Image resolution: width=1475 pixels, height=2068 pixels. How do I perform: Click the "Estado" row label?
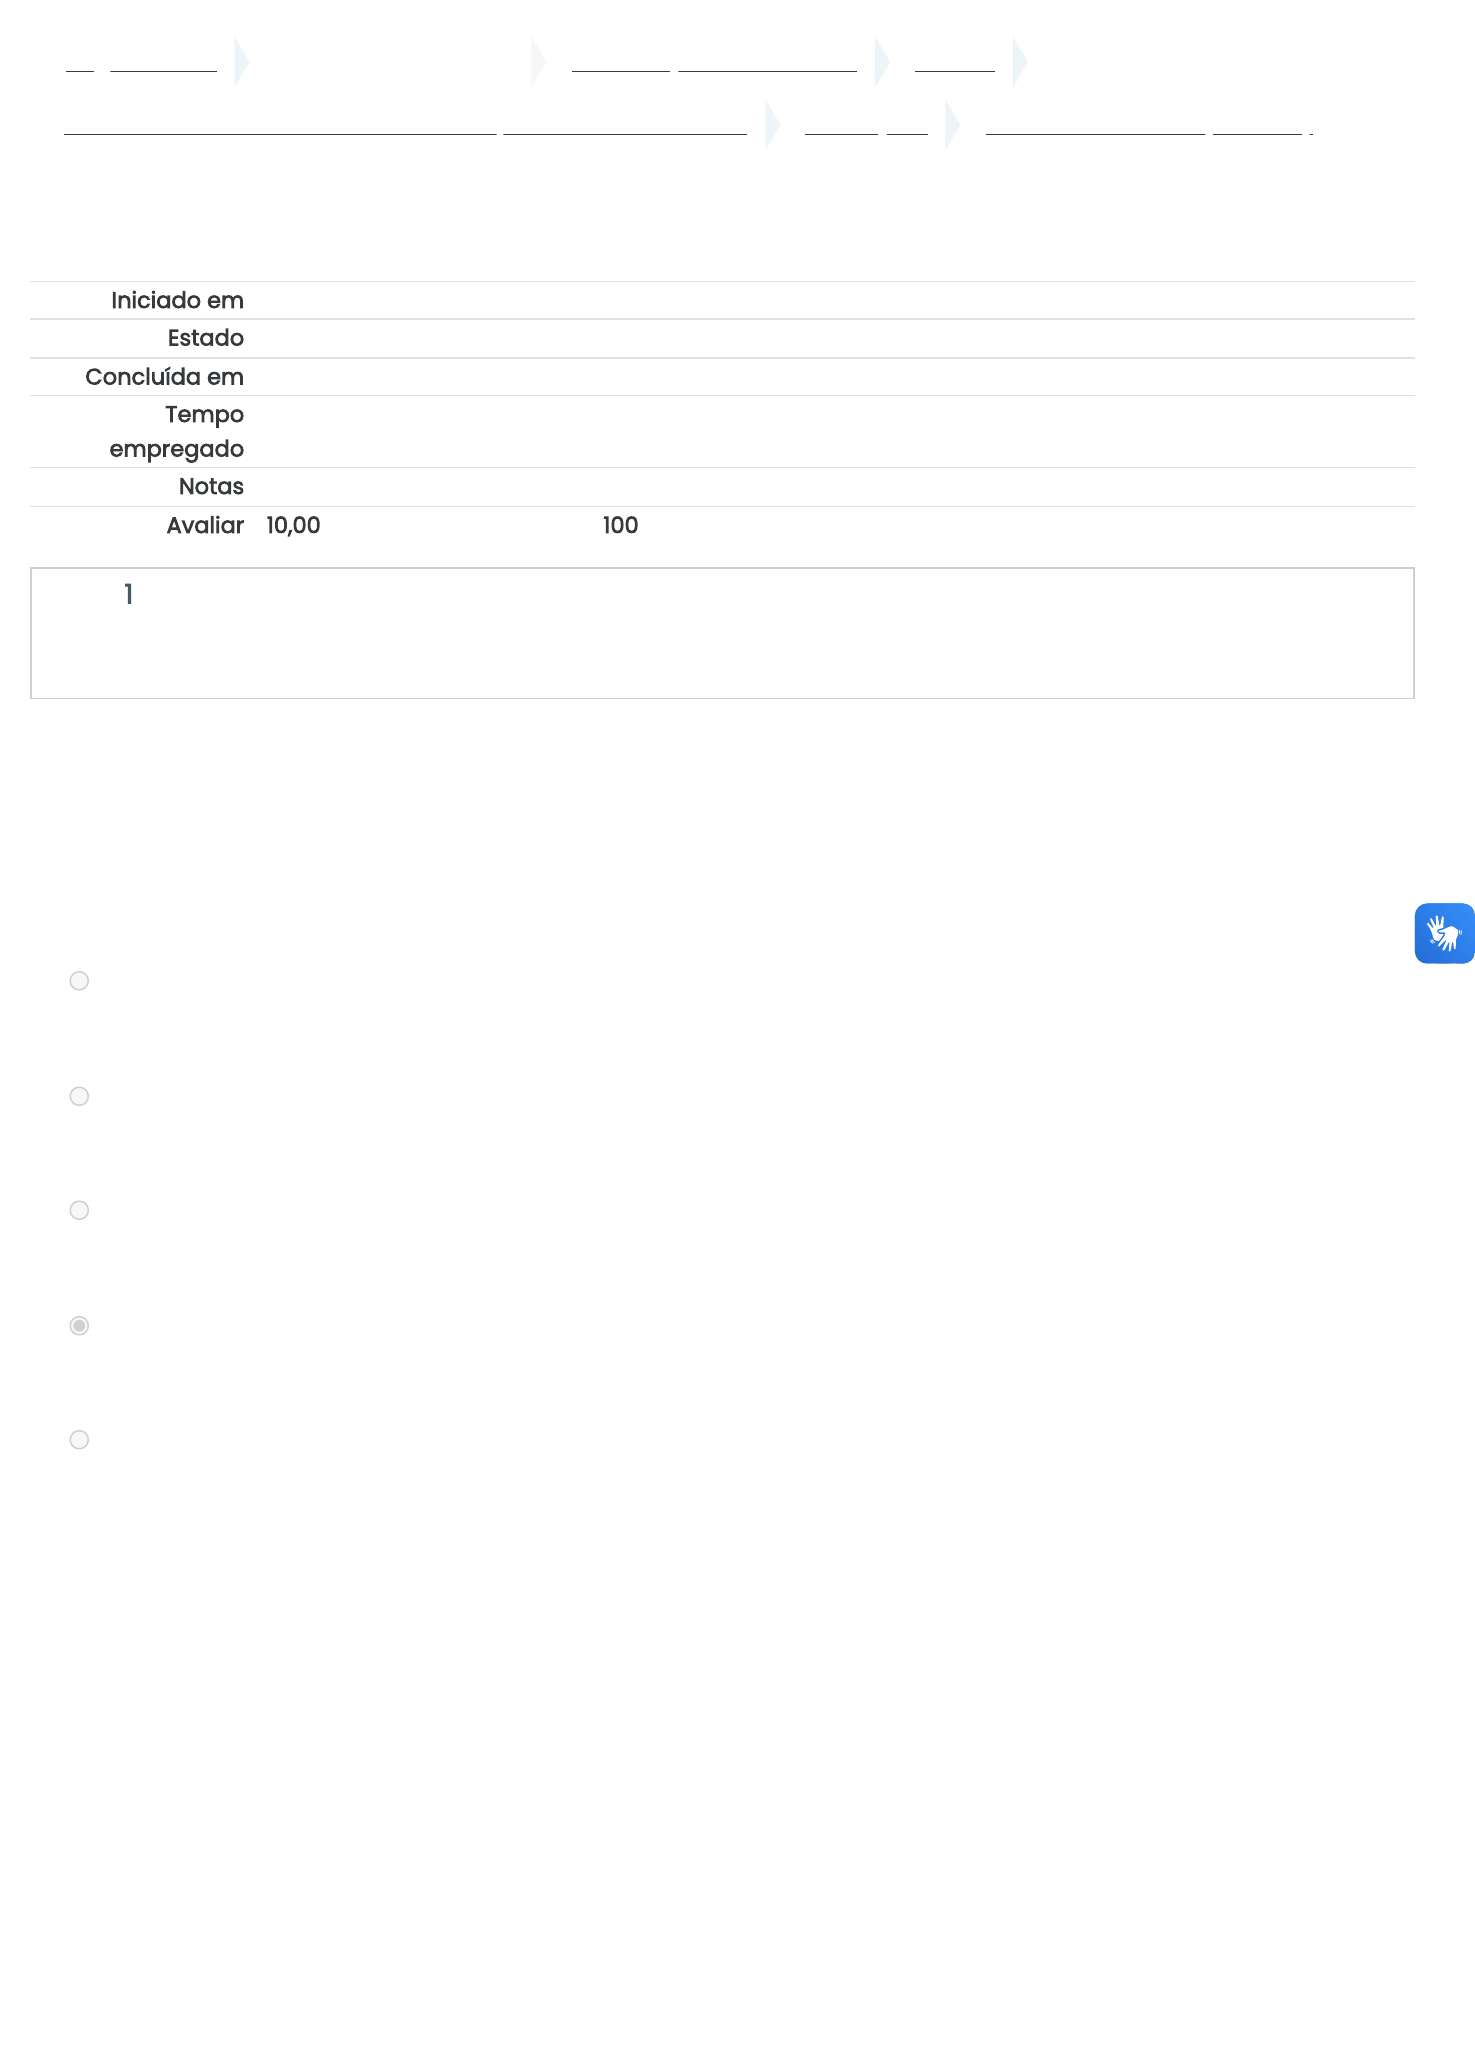point(205,339)
